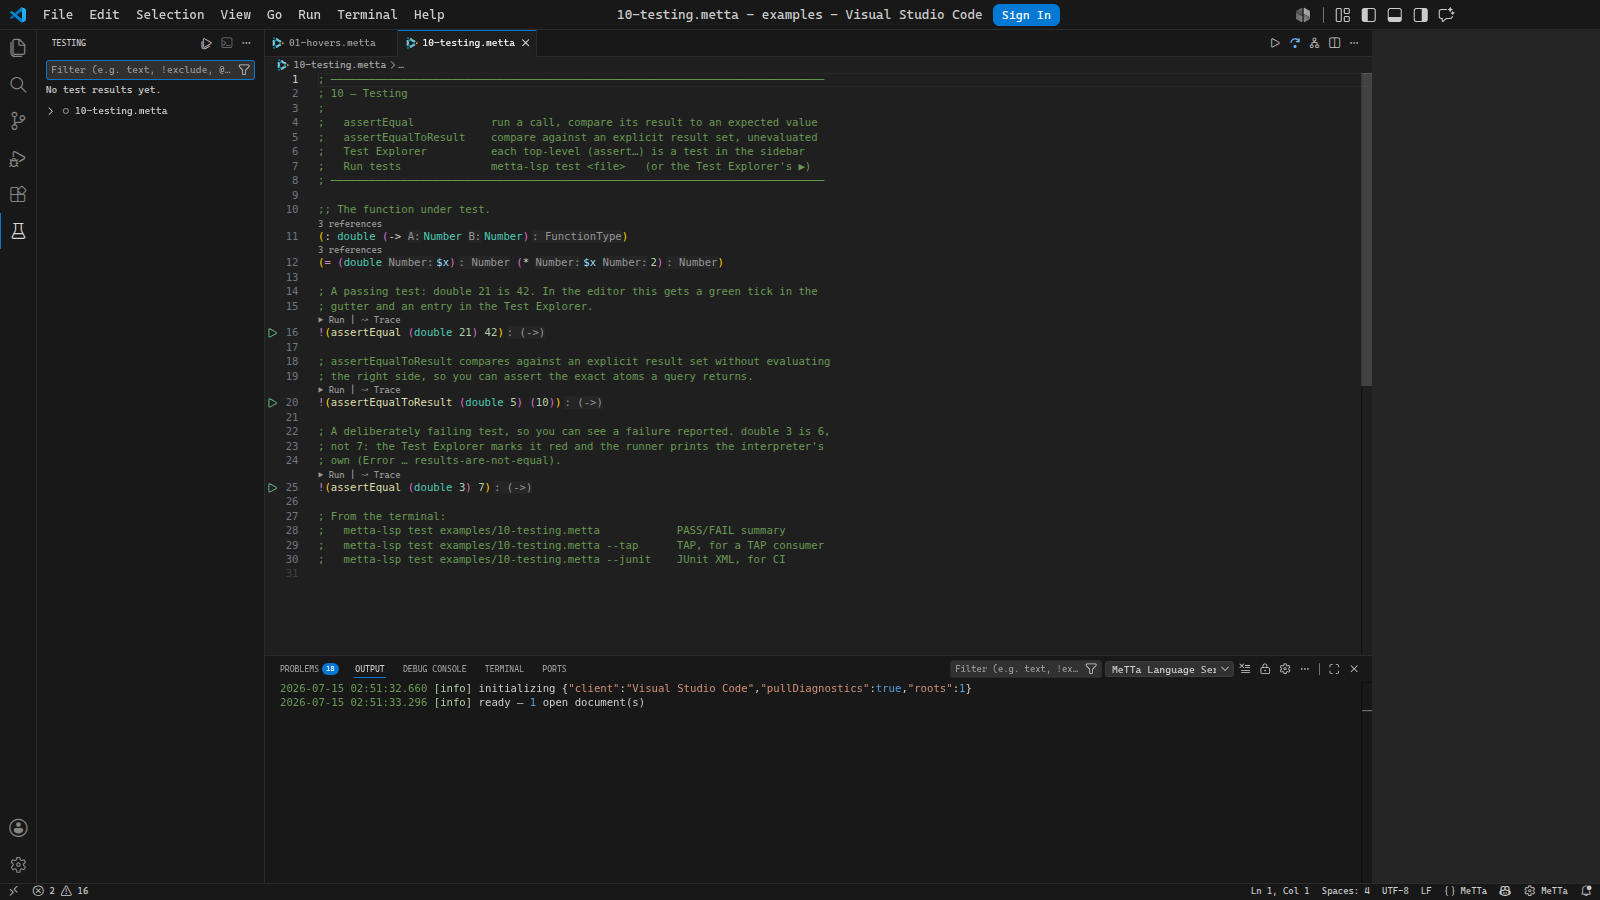Open the Source Control view
The height and width of the screenshot is (900, 1600).
(18, 121)
